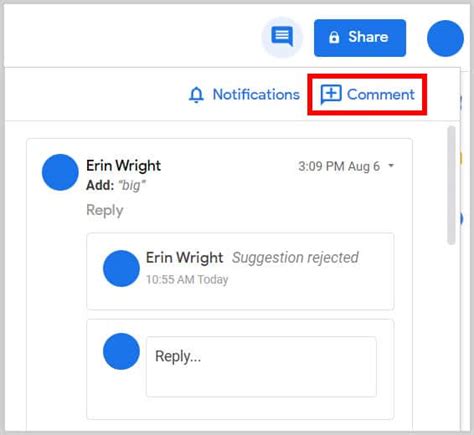Select the avatar beside the Reply field
The image size is (474, 435).
point(121,351)
